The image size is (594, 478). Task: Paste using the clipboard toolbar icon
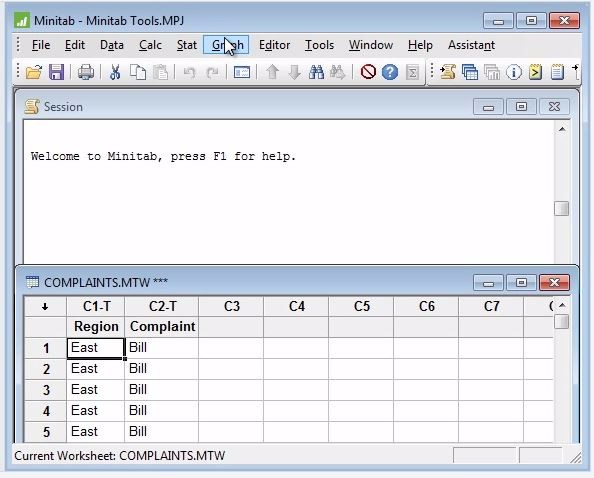click(x=161, y=72)
